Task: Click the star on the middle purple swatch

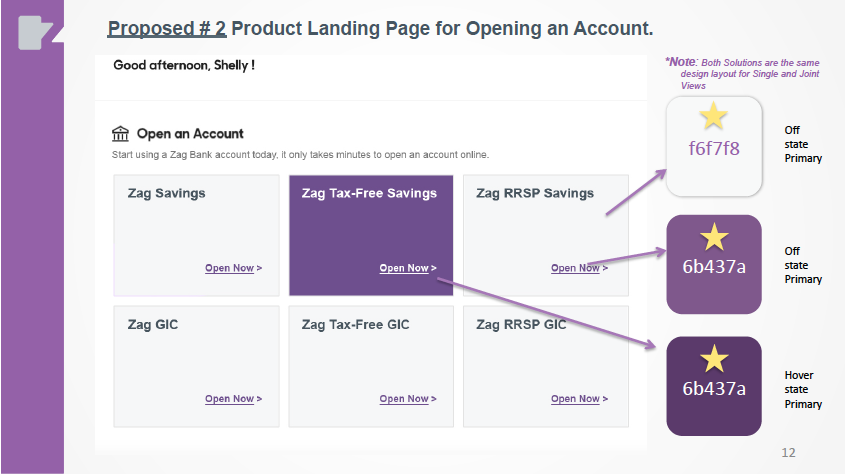Action: [x=713, y=237]
